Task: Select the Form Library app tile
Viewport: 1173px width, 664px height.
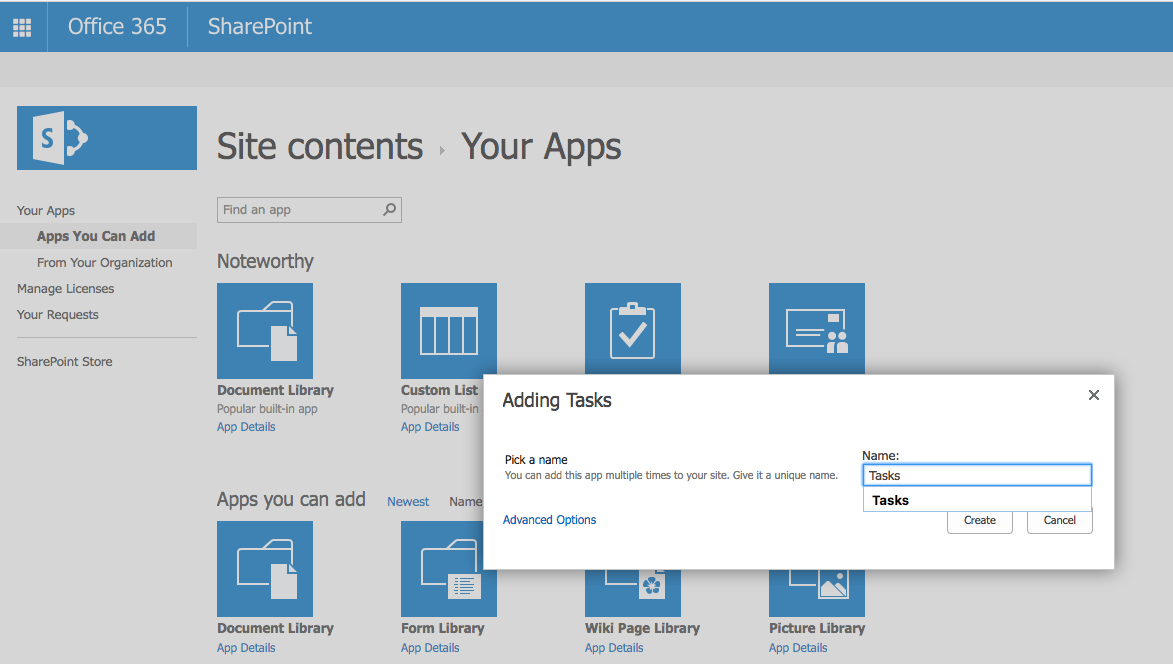Action: (x=448, y=569)
